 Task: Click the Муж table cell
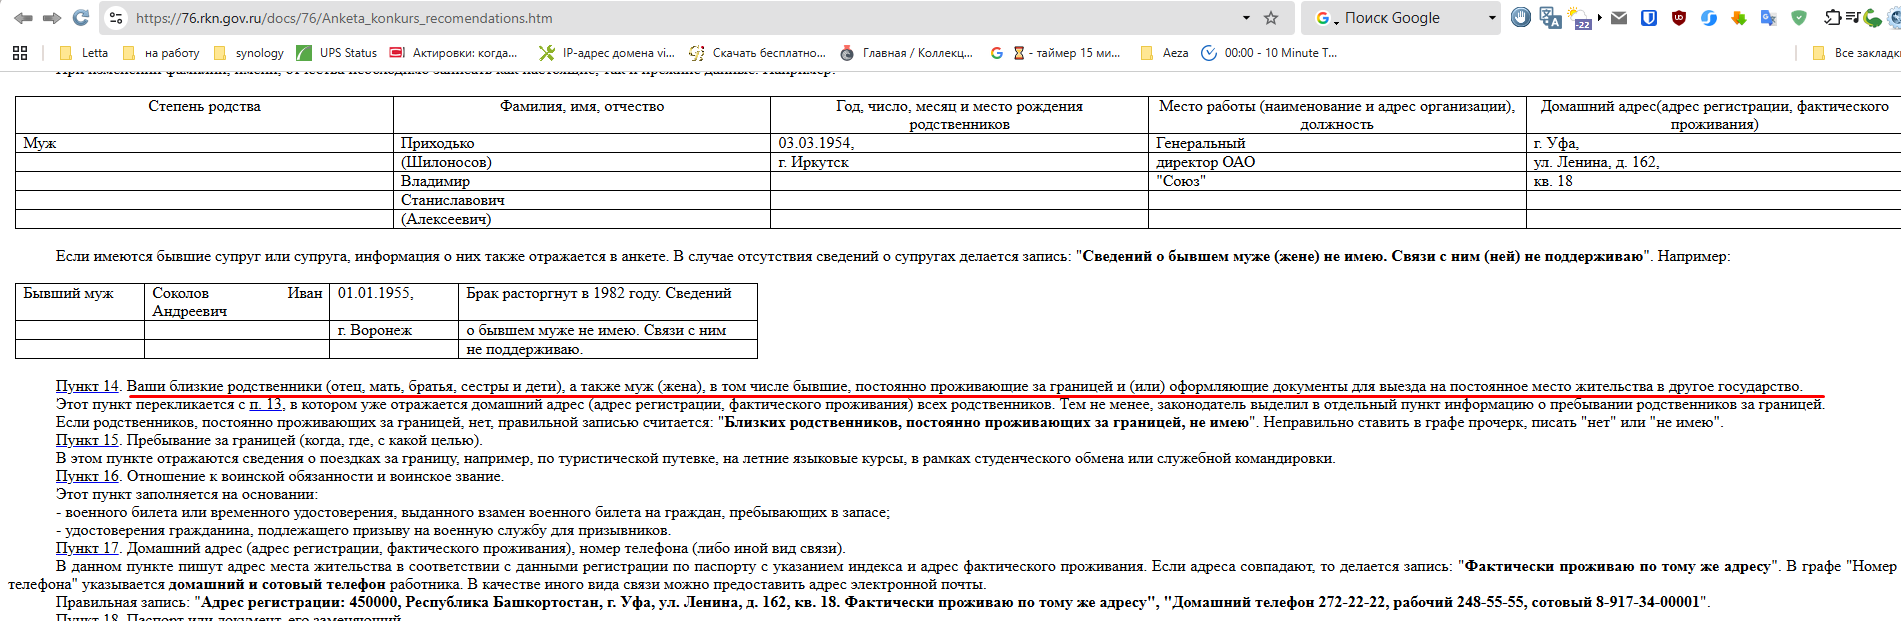click(204, 143)
